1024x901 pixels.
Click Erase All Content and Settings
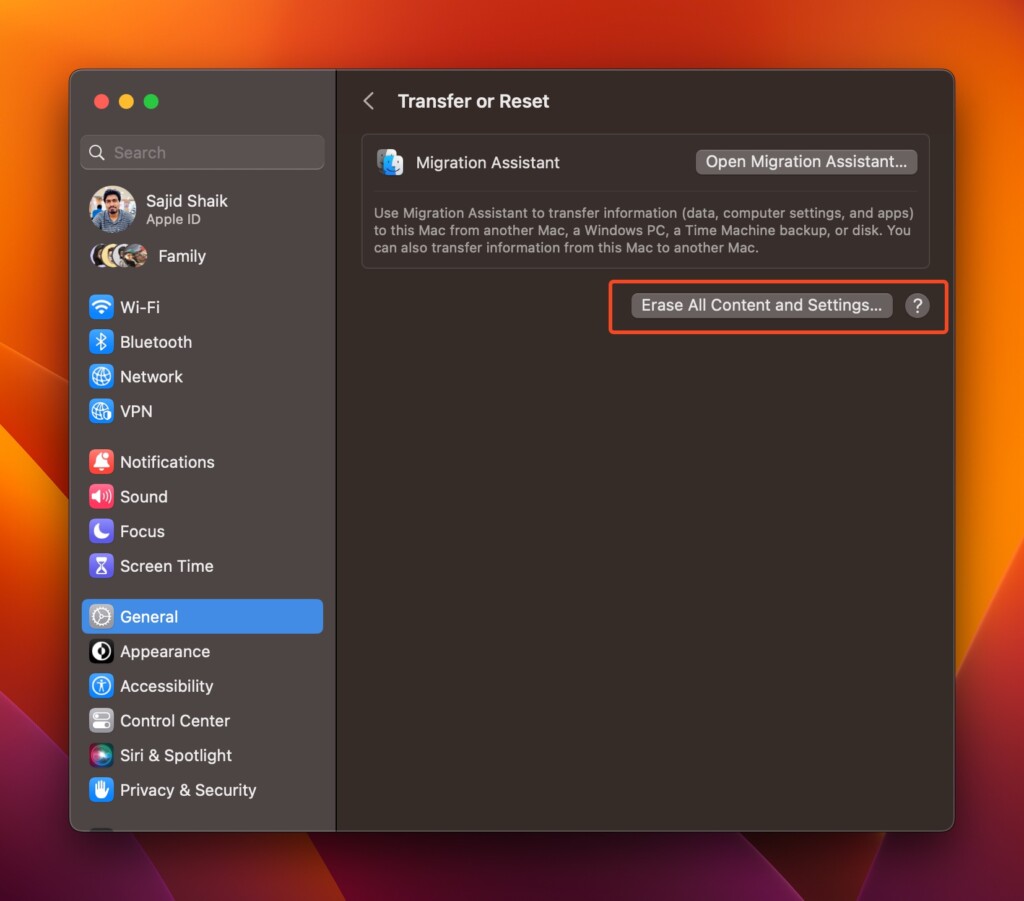coord(761,306)
